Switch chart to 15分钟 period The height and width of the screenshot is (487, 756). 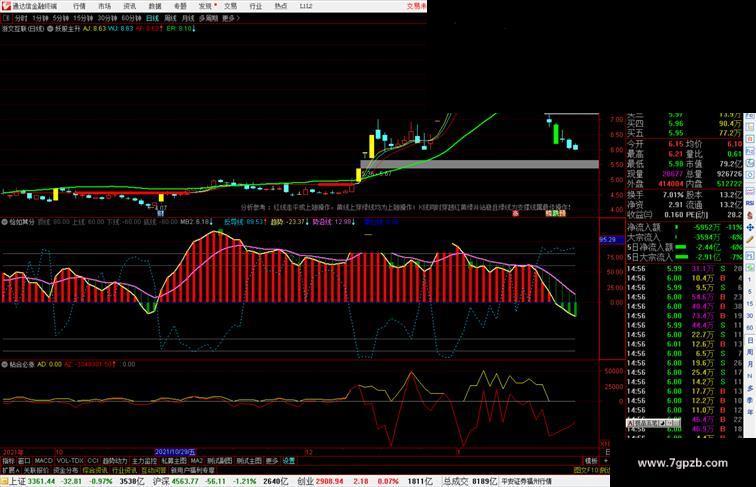tap(83, 18)
